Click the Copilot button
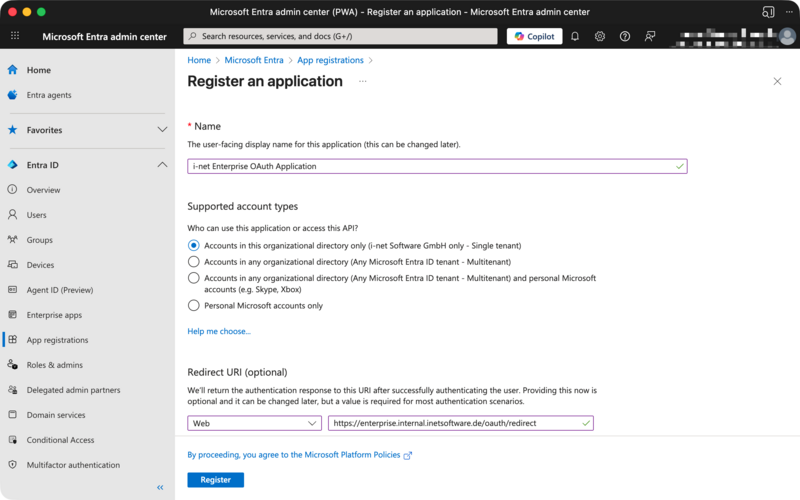The height and width of the screenshot is (500, 800). click(534, 36)
